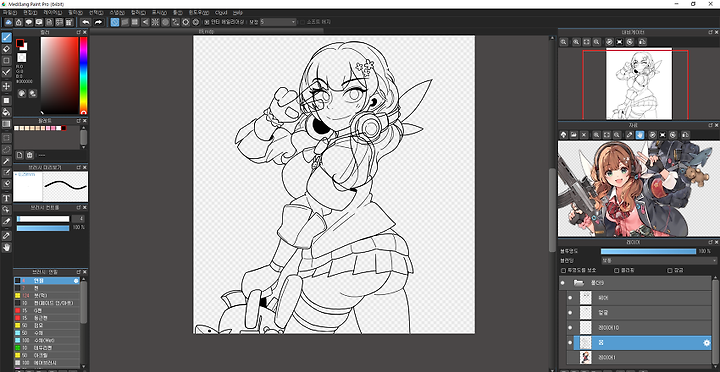Toggle visibility of the selected blue layer
Viewport: 720px width, 372px height.
pyautogui.click(x=570, y=343)
